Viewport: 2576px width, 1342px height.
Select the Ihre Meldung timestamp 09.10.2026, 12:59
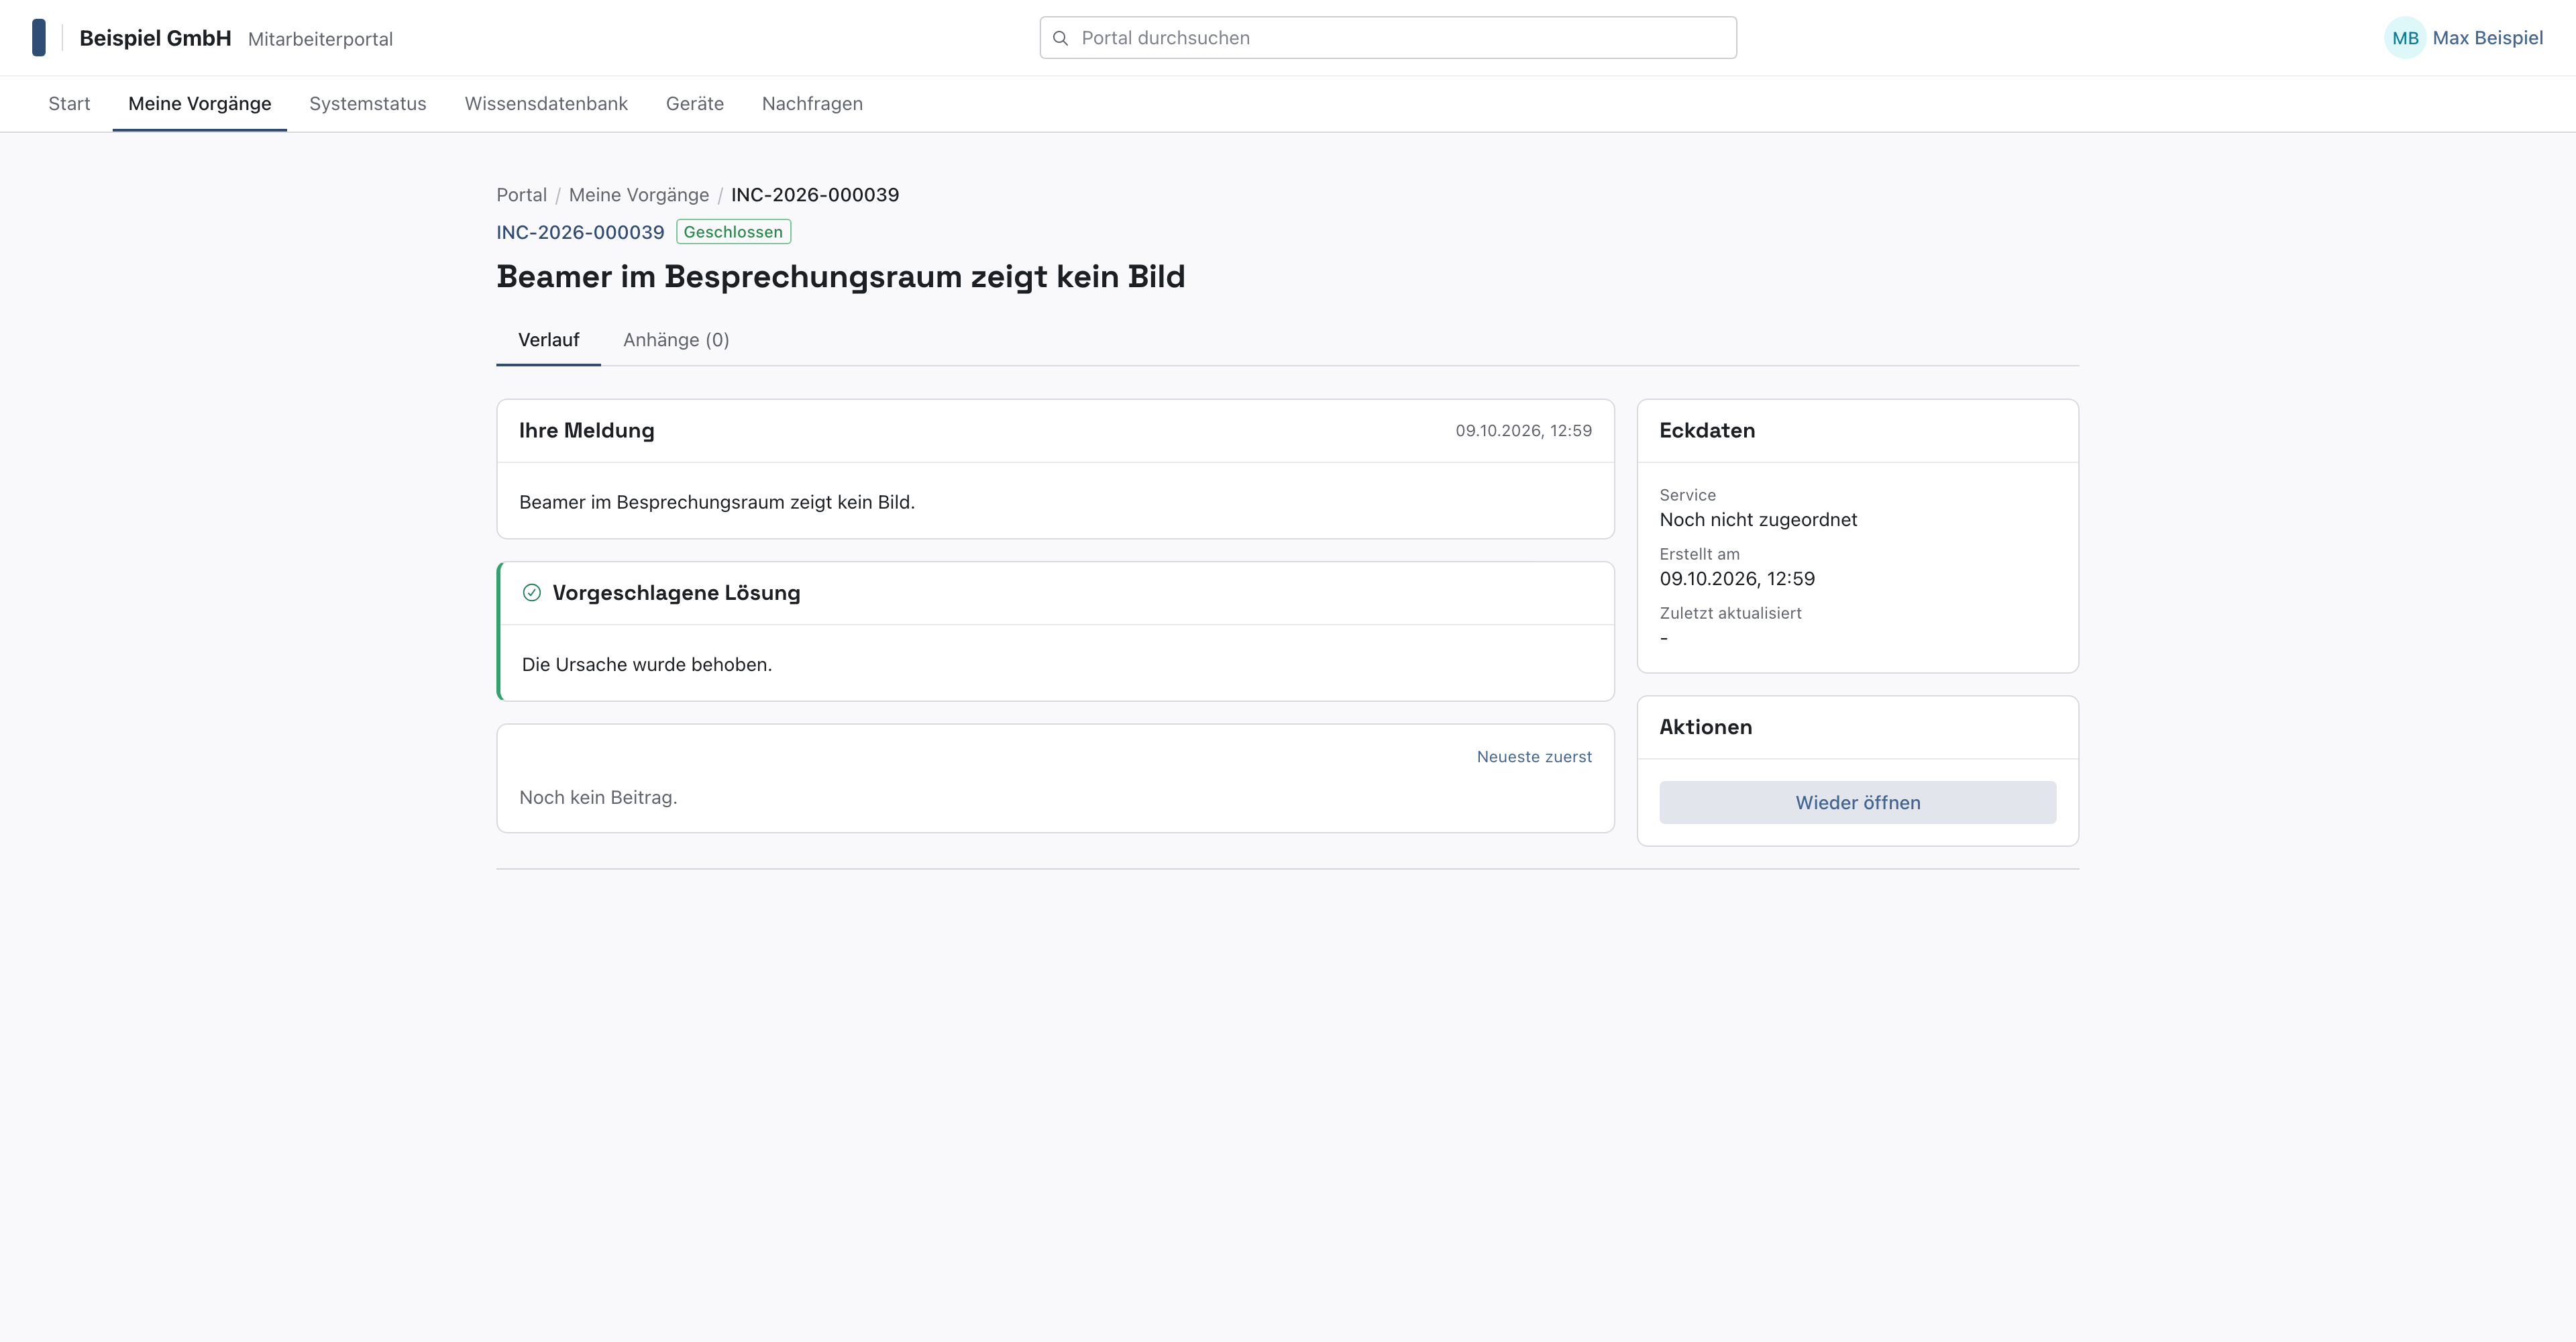1523,431
